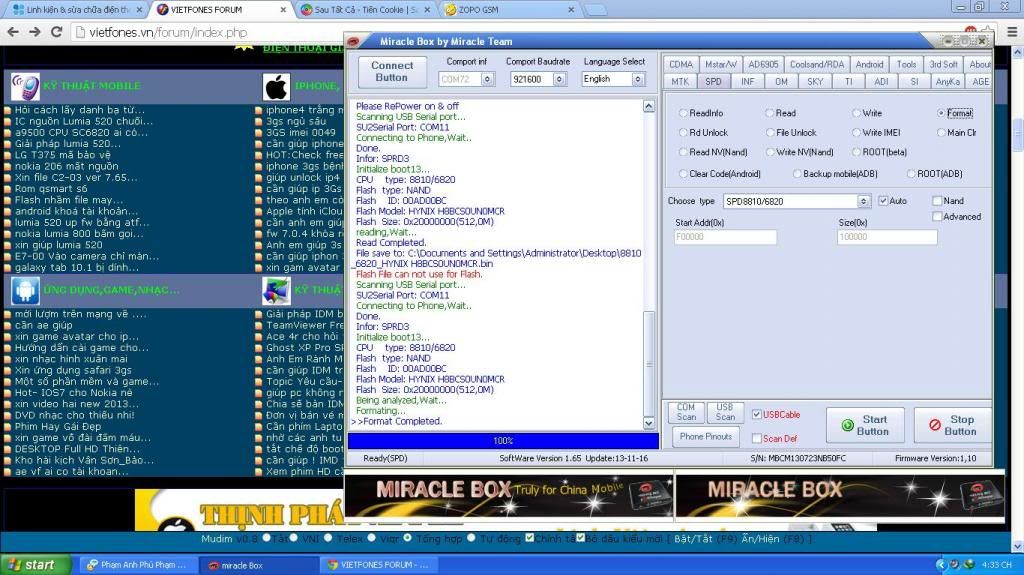Image resolution: width=1024 pixels, height=575 pixels.
Task: Switch to the CDMA tab
Action: point(680,64)
